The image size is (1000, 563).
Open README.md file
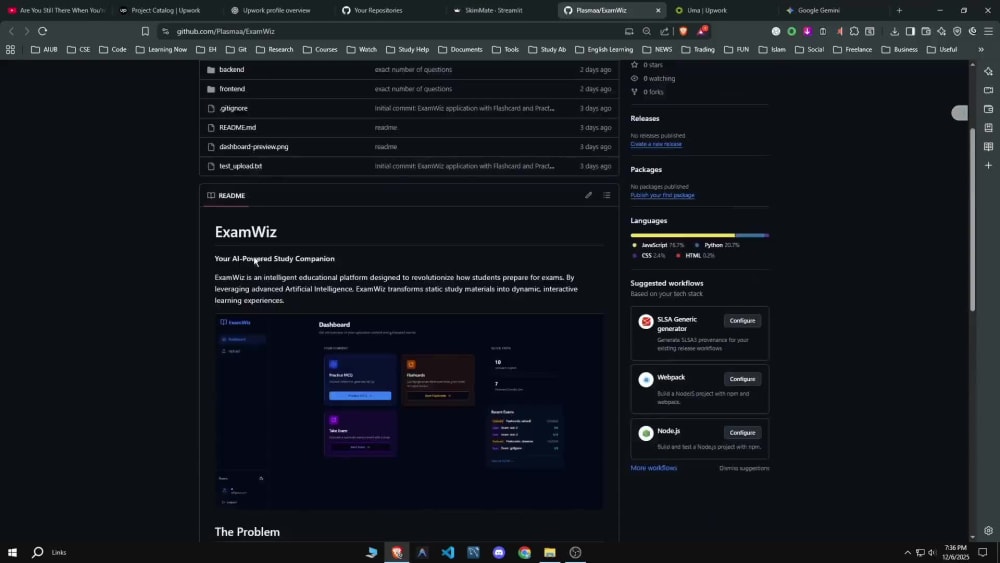237,128
